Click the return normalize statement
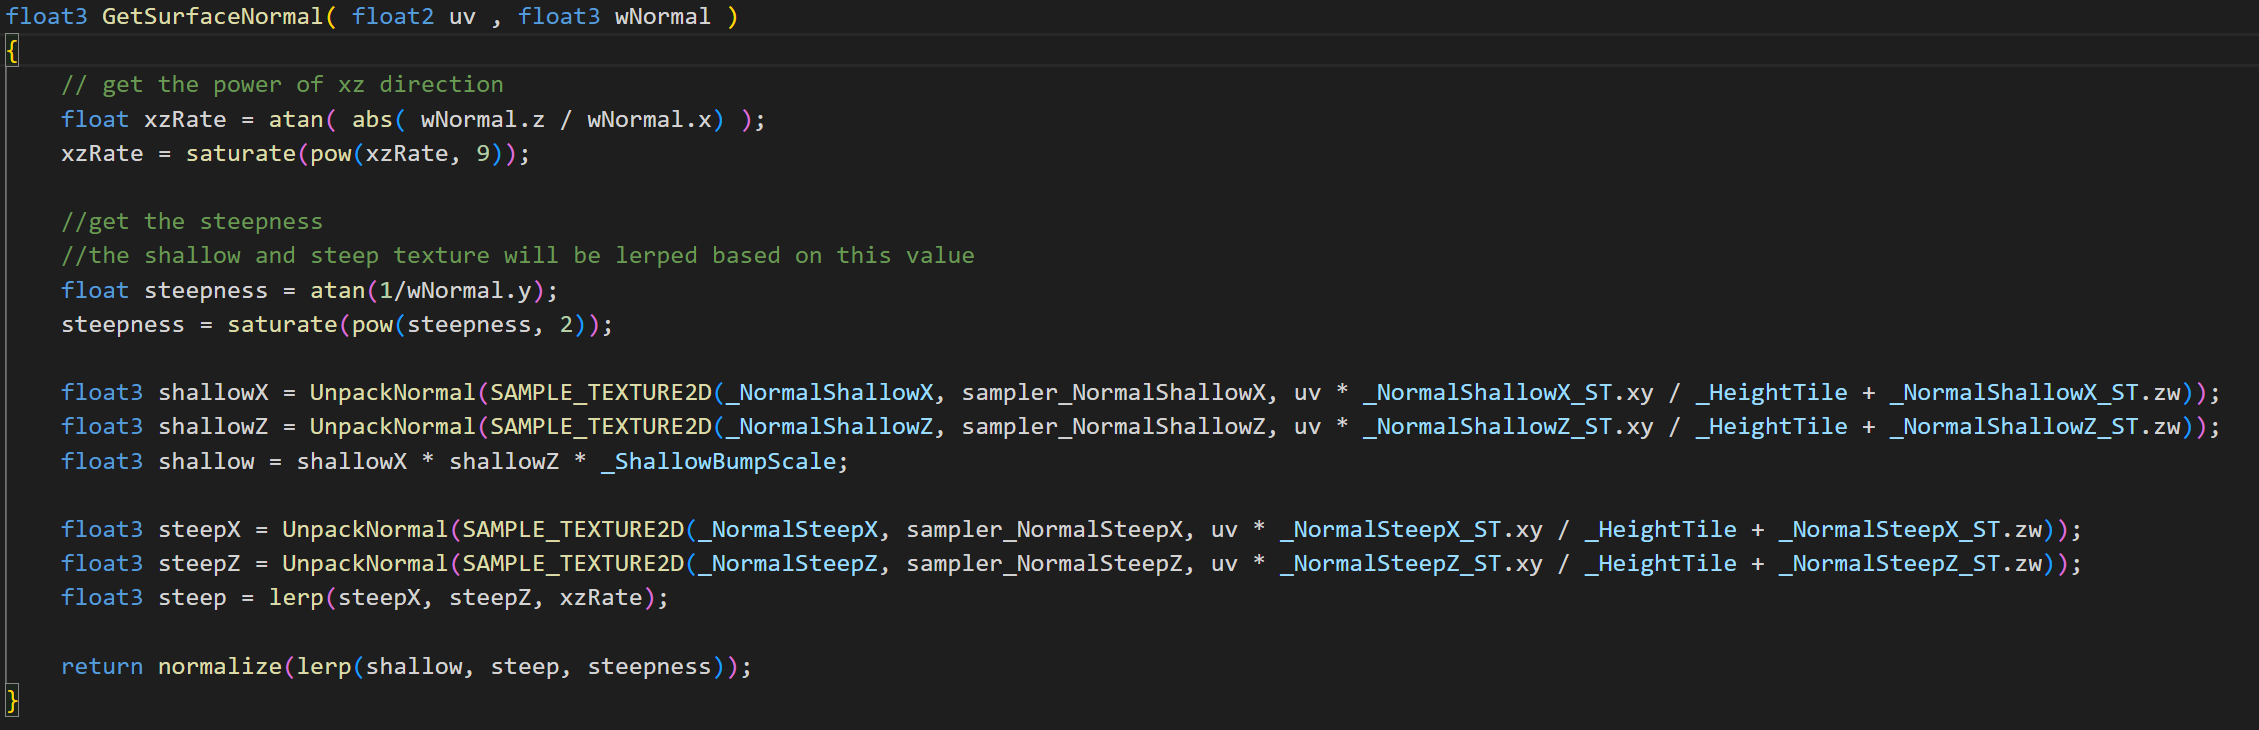The height and width of the screenshot is (730, 2259). tap(406, 667)
